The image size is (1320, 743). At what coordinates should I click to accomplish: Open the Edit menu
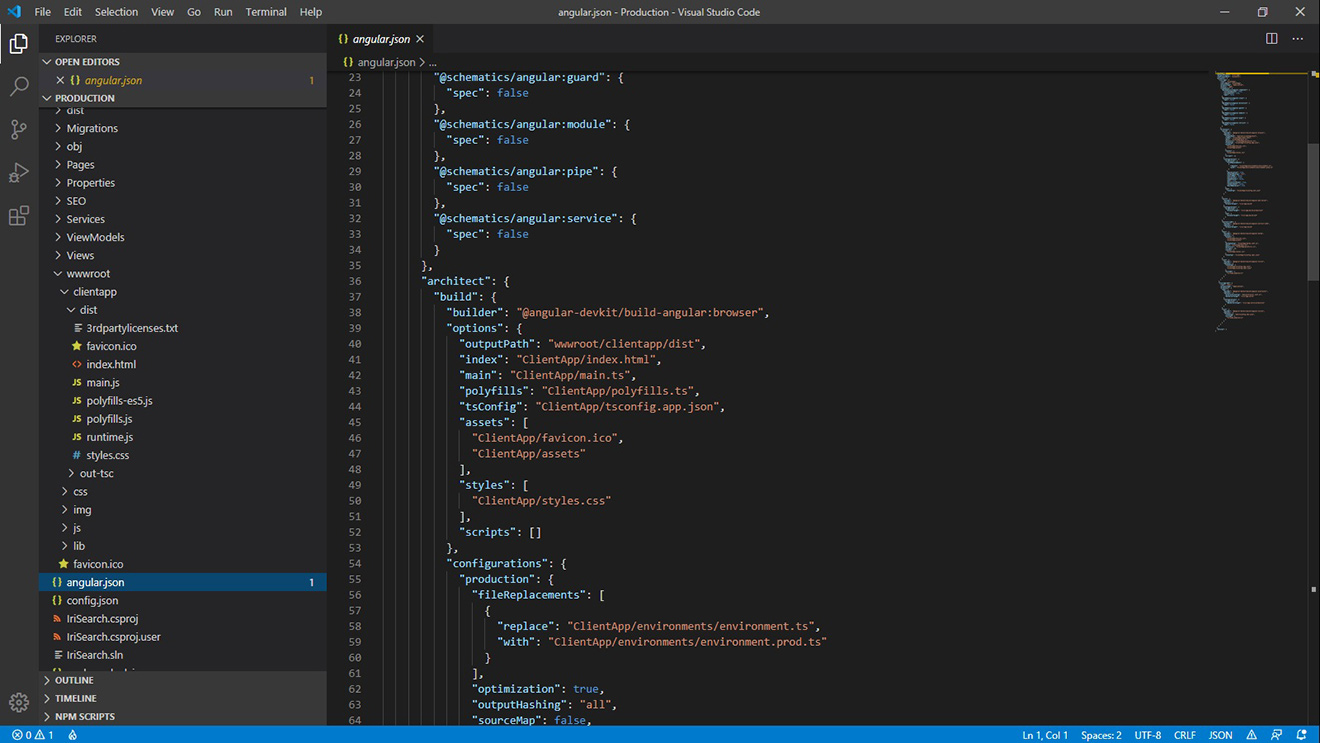coord(73,12)
